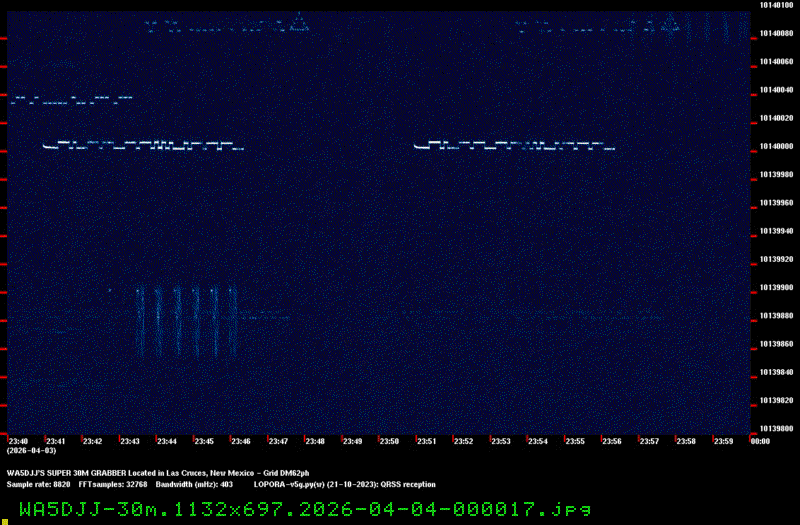
Task: Click the 23:45 time axis label
Action: tap(204, 441)
